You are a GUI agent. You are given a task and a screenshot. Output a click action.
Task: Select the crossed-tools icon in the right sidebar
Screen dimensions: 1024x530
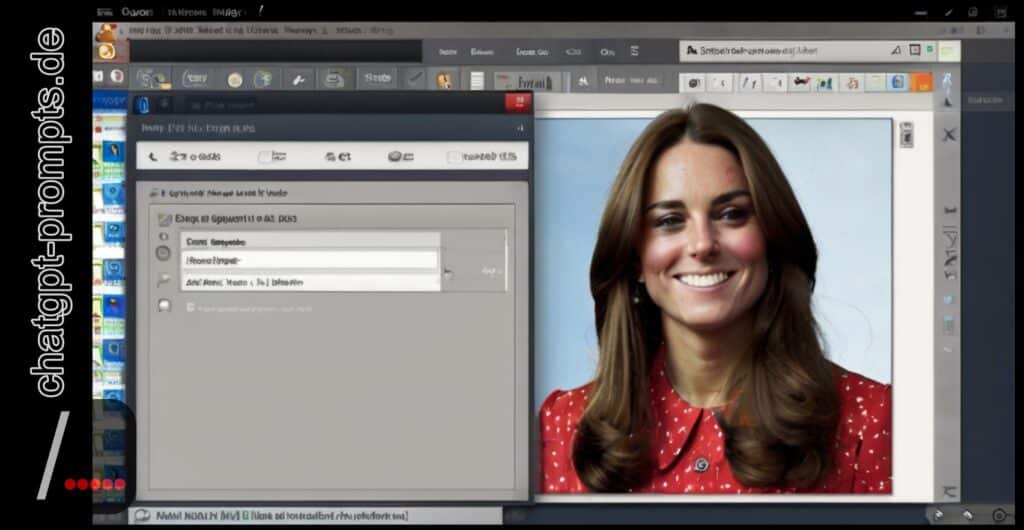(949, 134)
